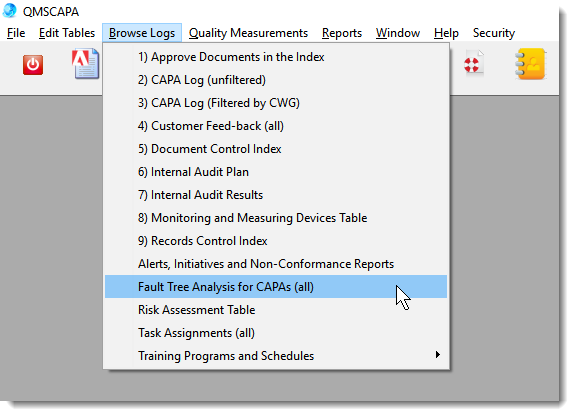Image resolution: width=574 pixels, height=416 pixels.
Task: Open the Help menu
Action: click(x=446, y=33)
